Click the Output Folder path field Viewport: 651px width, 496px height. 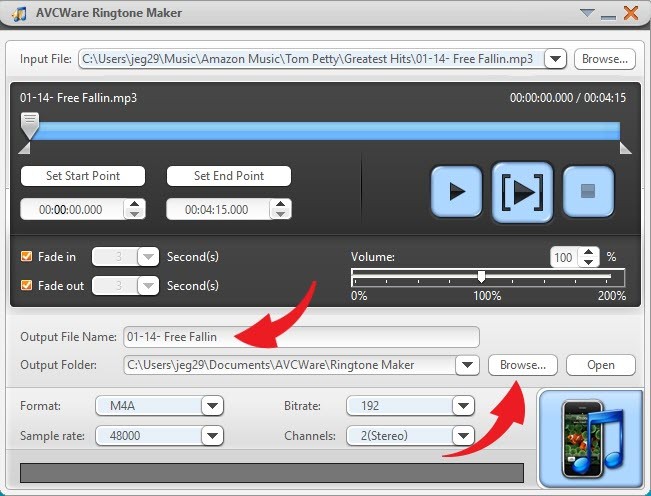(289, 365)
